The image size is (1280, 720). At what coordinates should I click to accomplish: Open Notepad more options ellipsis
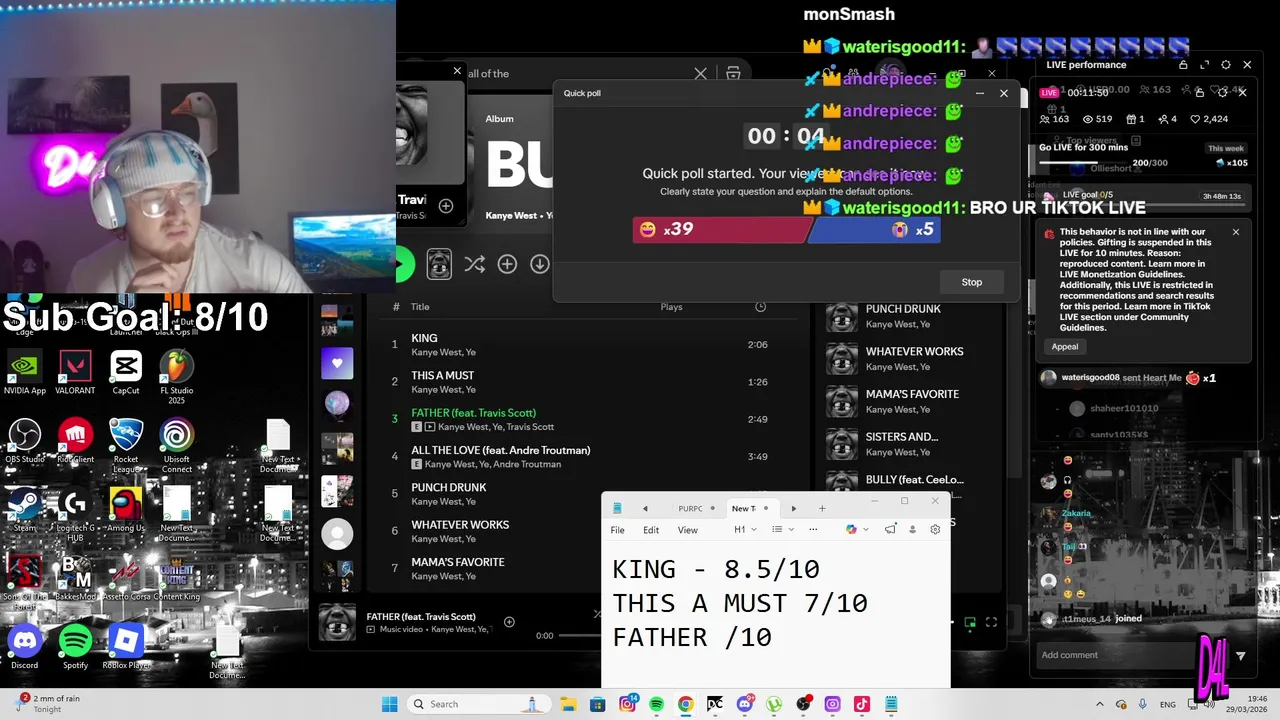point(813,529)
